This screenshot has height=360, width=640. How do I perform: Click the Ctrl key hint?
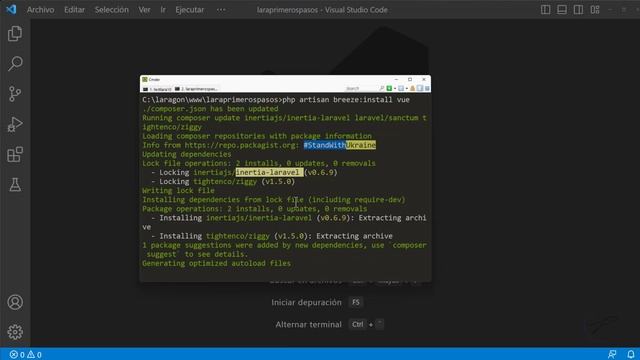coord(358,324)
